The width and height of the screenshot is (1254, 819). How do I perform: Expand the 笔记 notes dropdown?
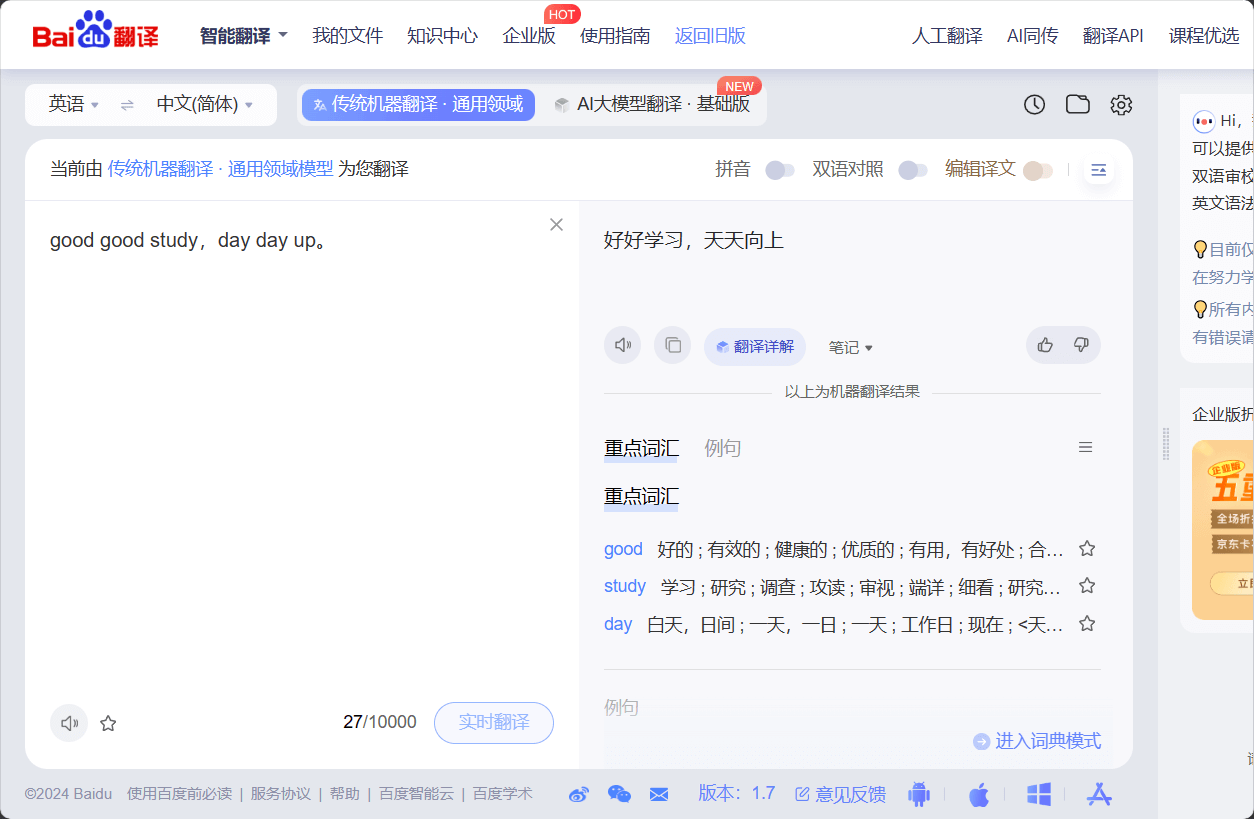(x=851, y=347)
